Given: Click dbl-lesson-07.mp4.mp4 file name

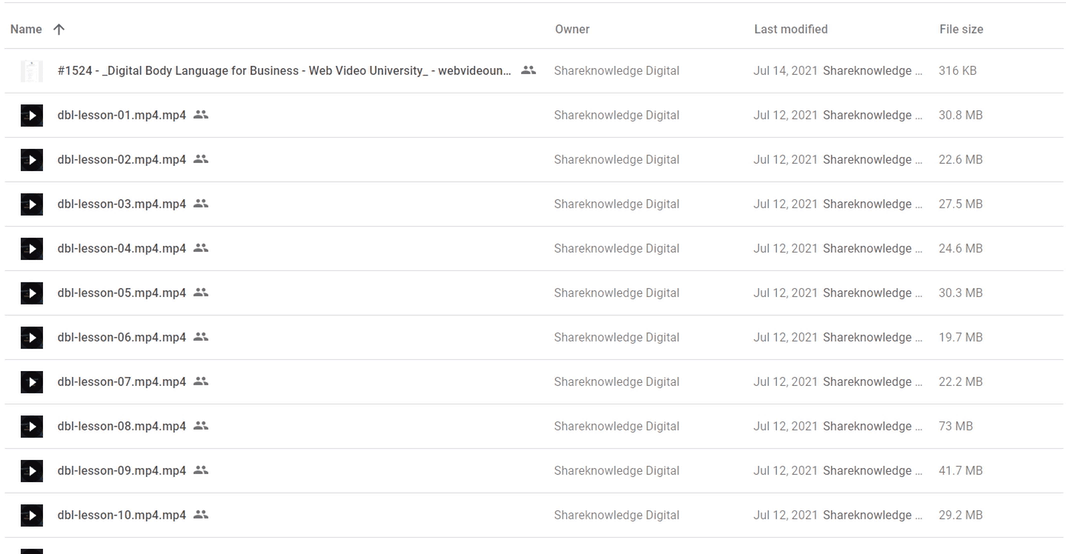Looking at the screenshot, I should 122,382.
